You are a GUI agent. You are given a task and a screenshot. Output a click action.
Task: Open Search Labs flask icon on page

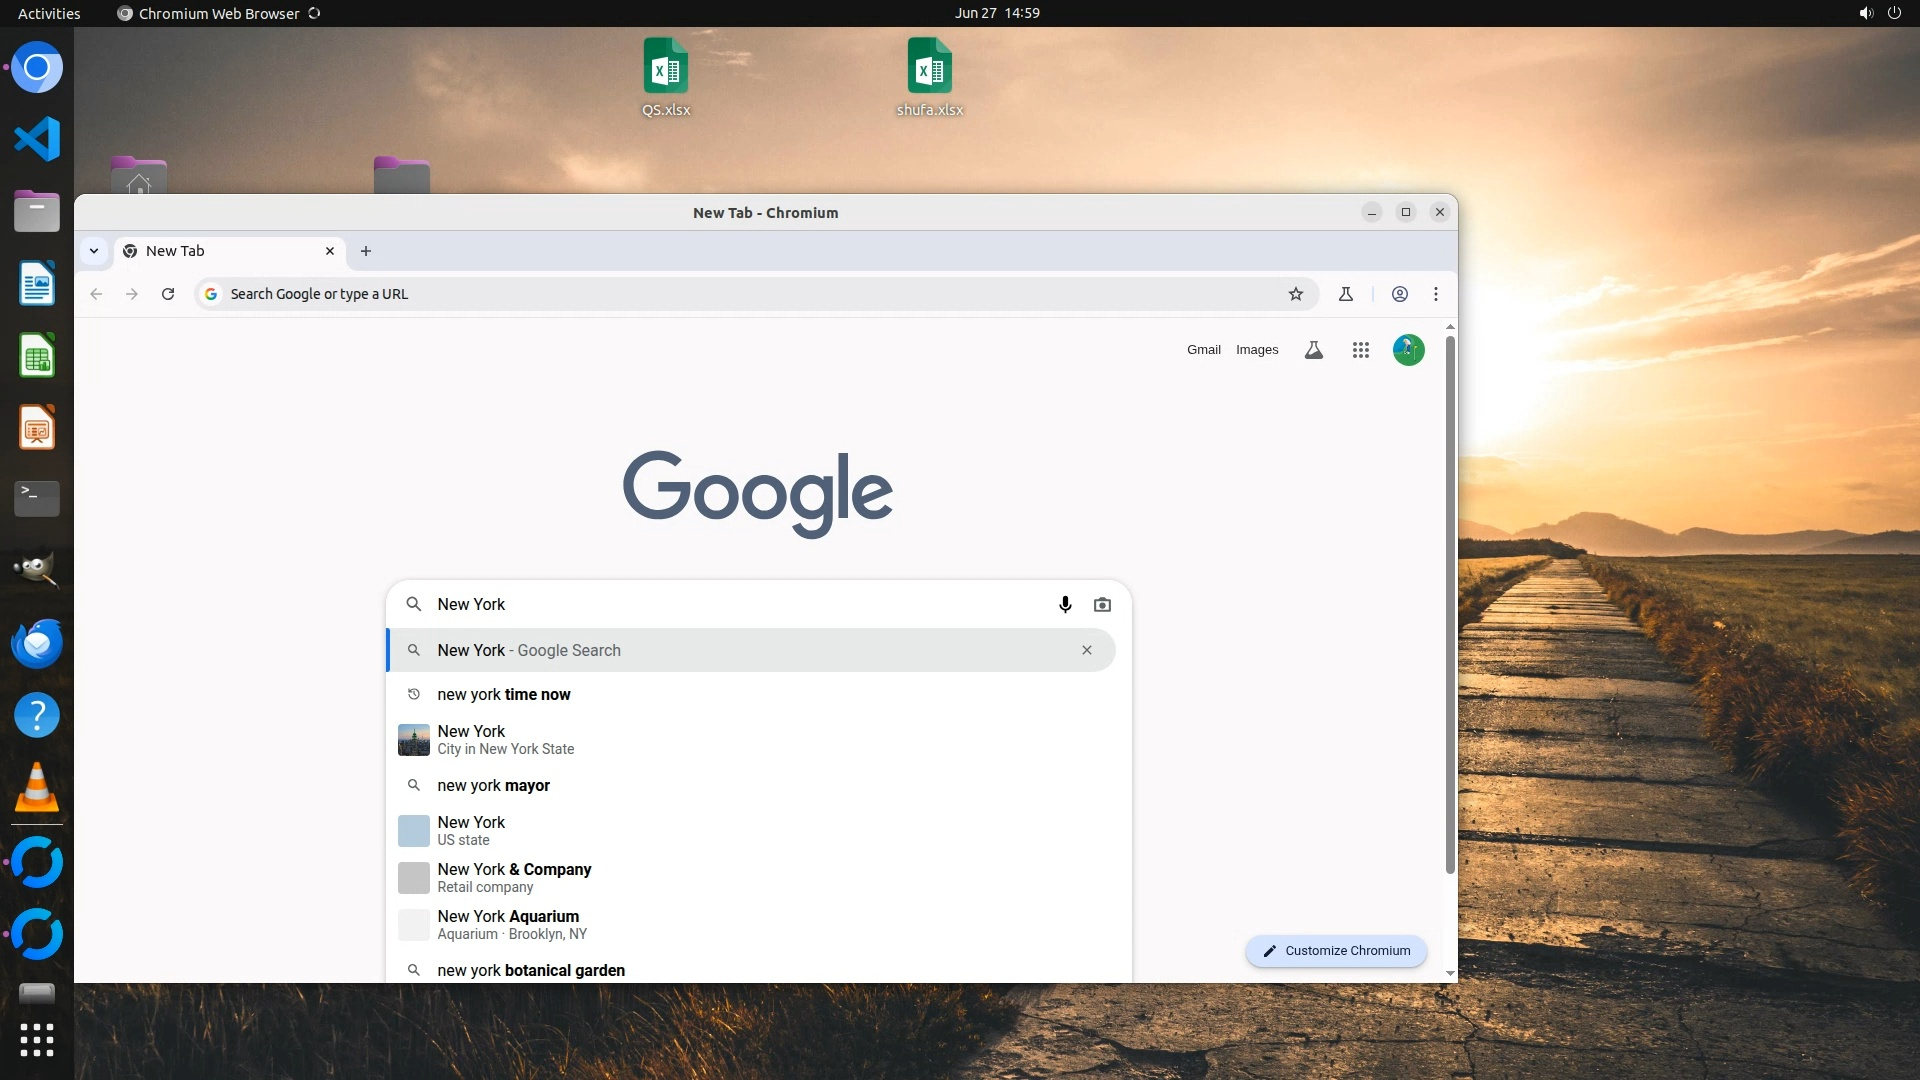click(x=1314, y=350)
